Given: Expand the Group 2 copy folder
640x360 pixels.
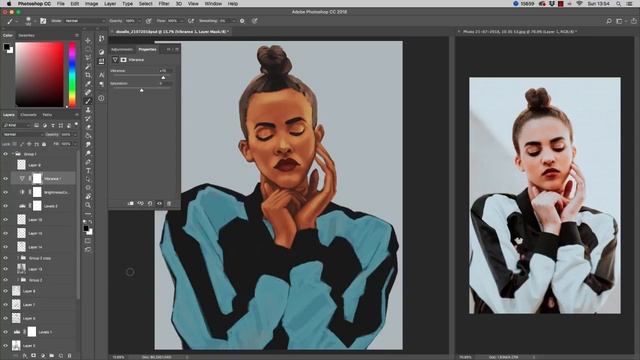Looking at the screenshot, I should (x=18, y=258).
